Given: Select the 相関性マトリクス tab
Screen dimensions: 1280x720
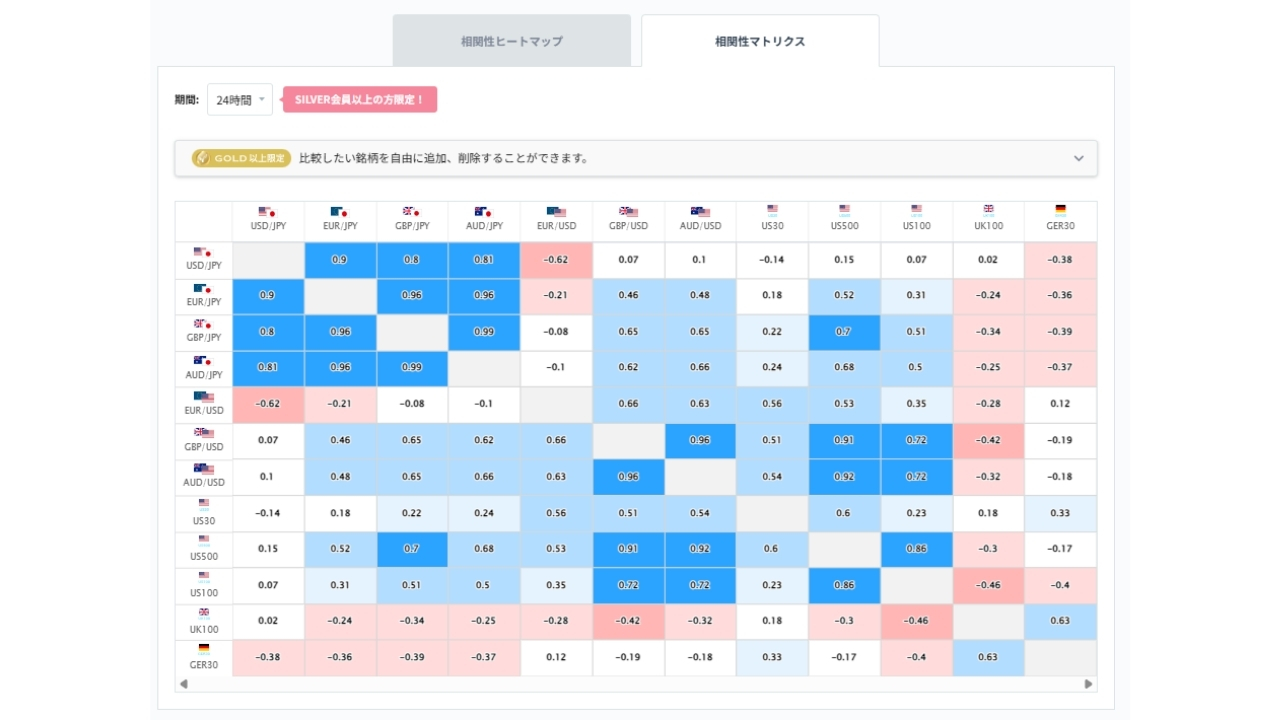Looking at the screenshot, I should [x=760, y=41].
